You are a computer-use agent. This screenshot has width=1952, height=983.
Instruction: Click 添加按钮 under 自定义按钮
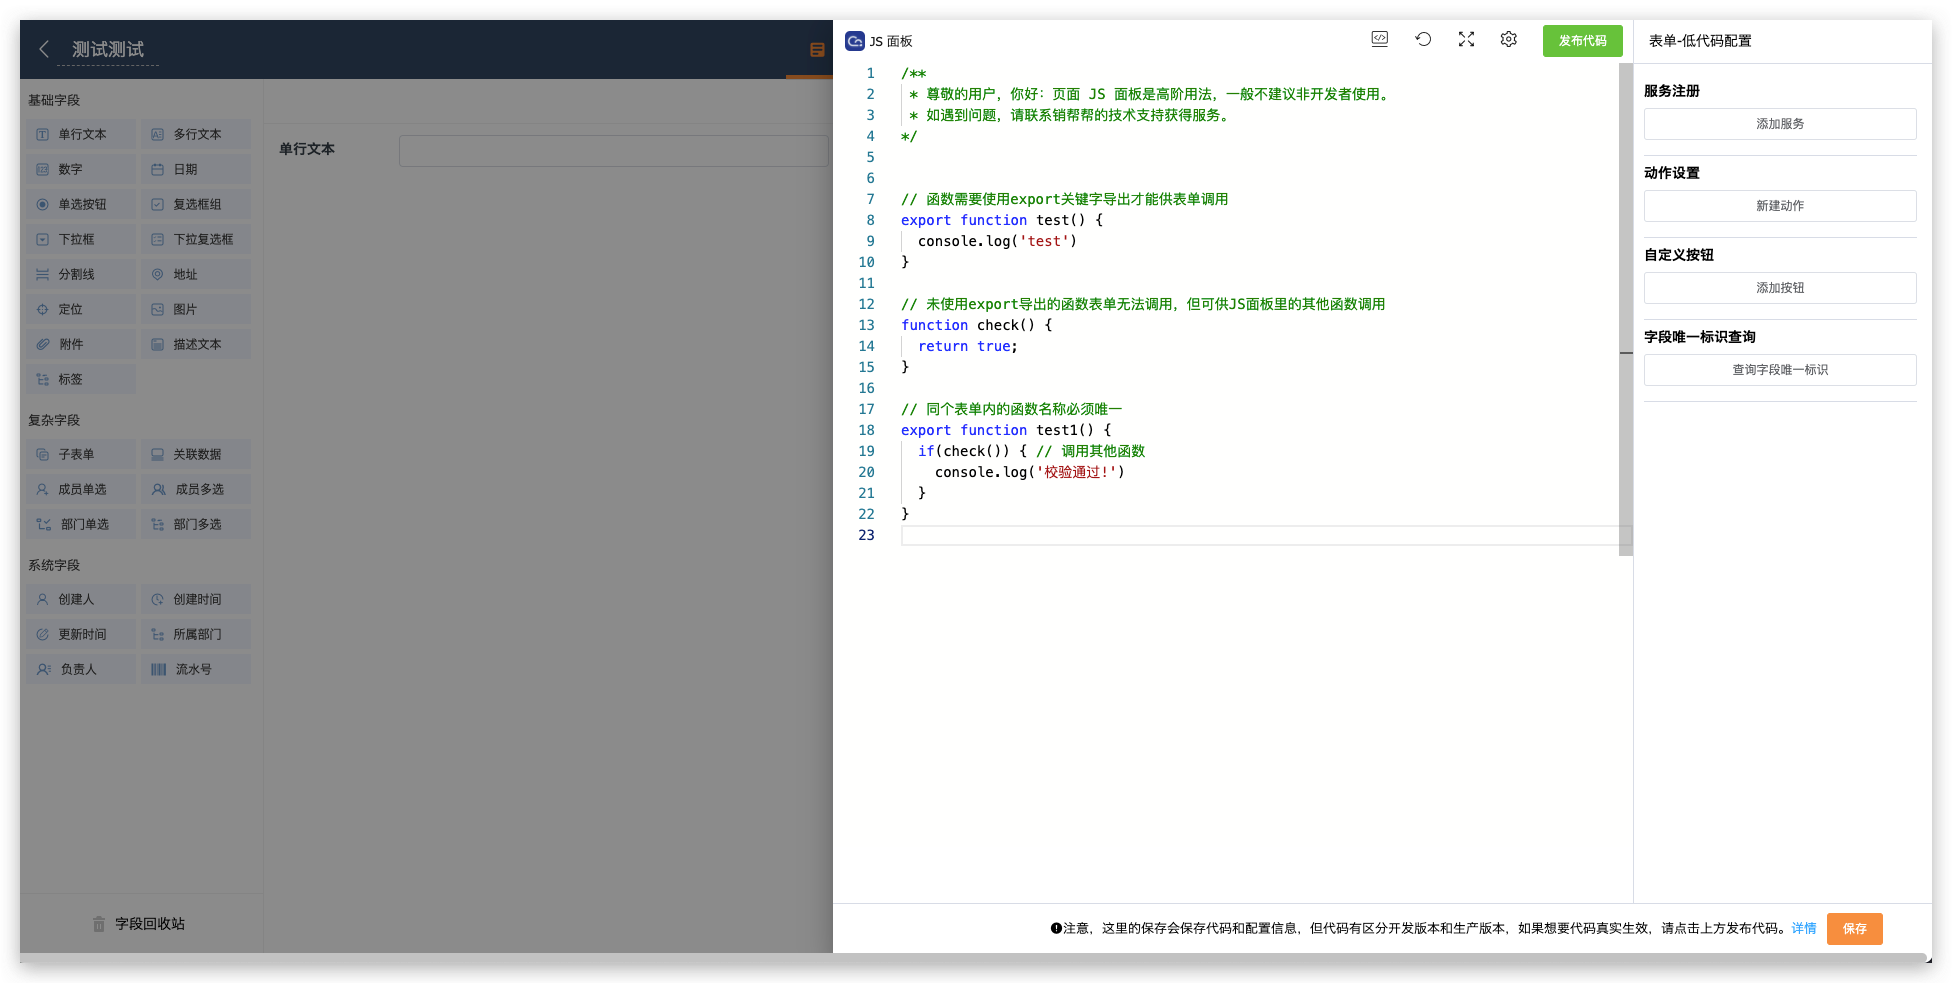[1779, 288]
